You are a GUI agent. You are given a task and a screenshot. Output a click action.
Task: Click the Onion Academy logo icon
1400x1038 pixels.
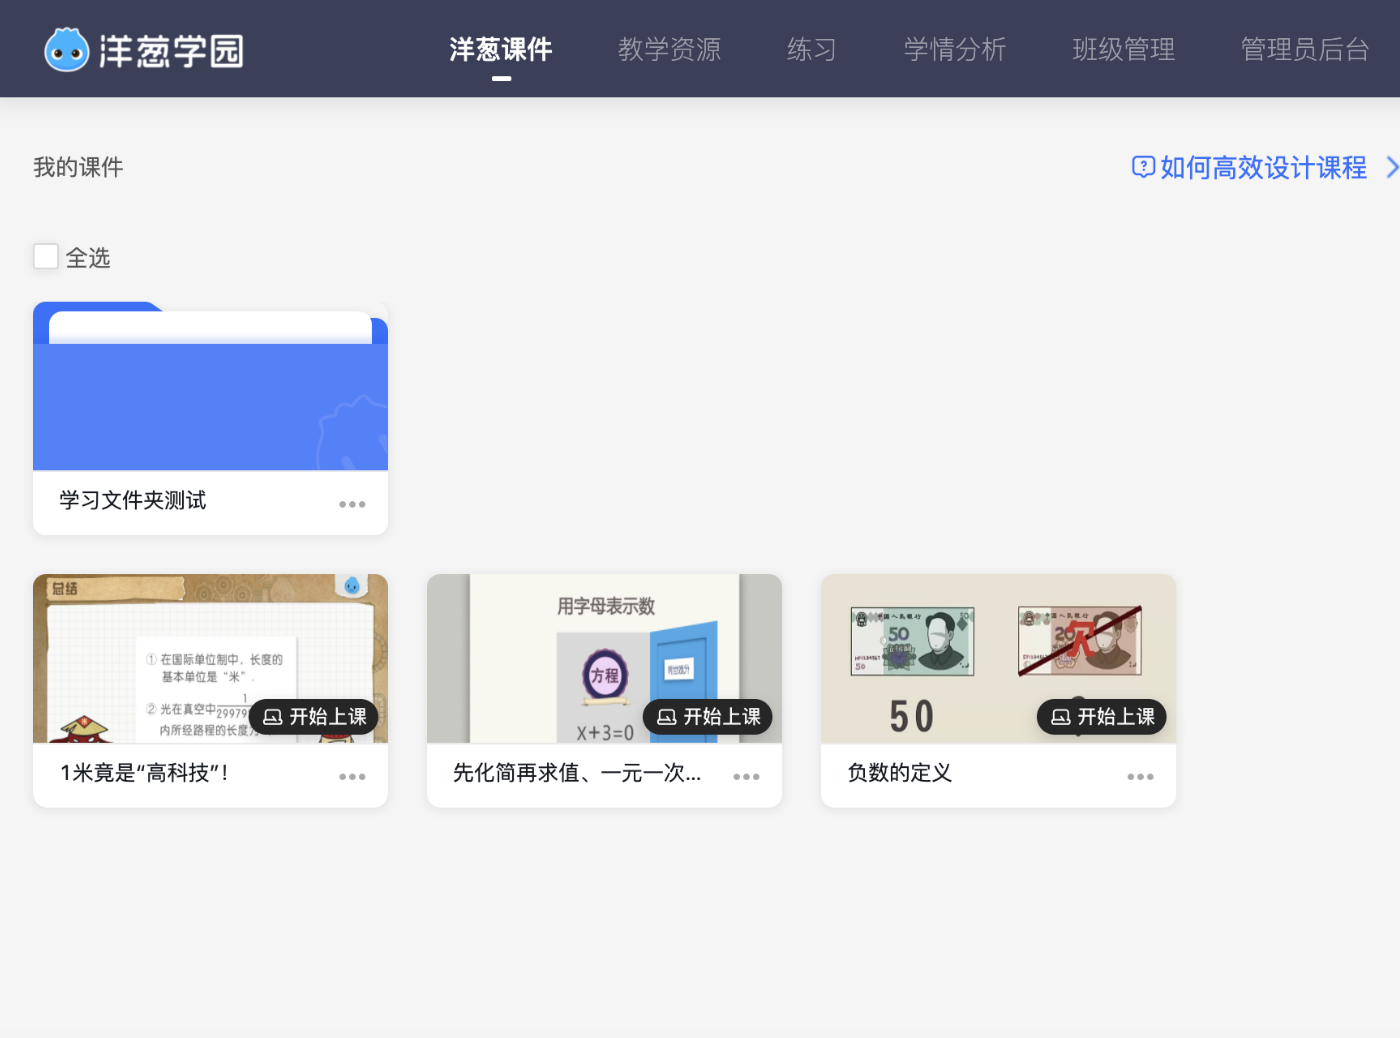[67, 50]
